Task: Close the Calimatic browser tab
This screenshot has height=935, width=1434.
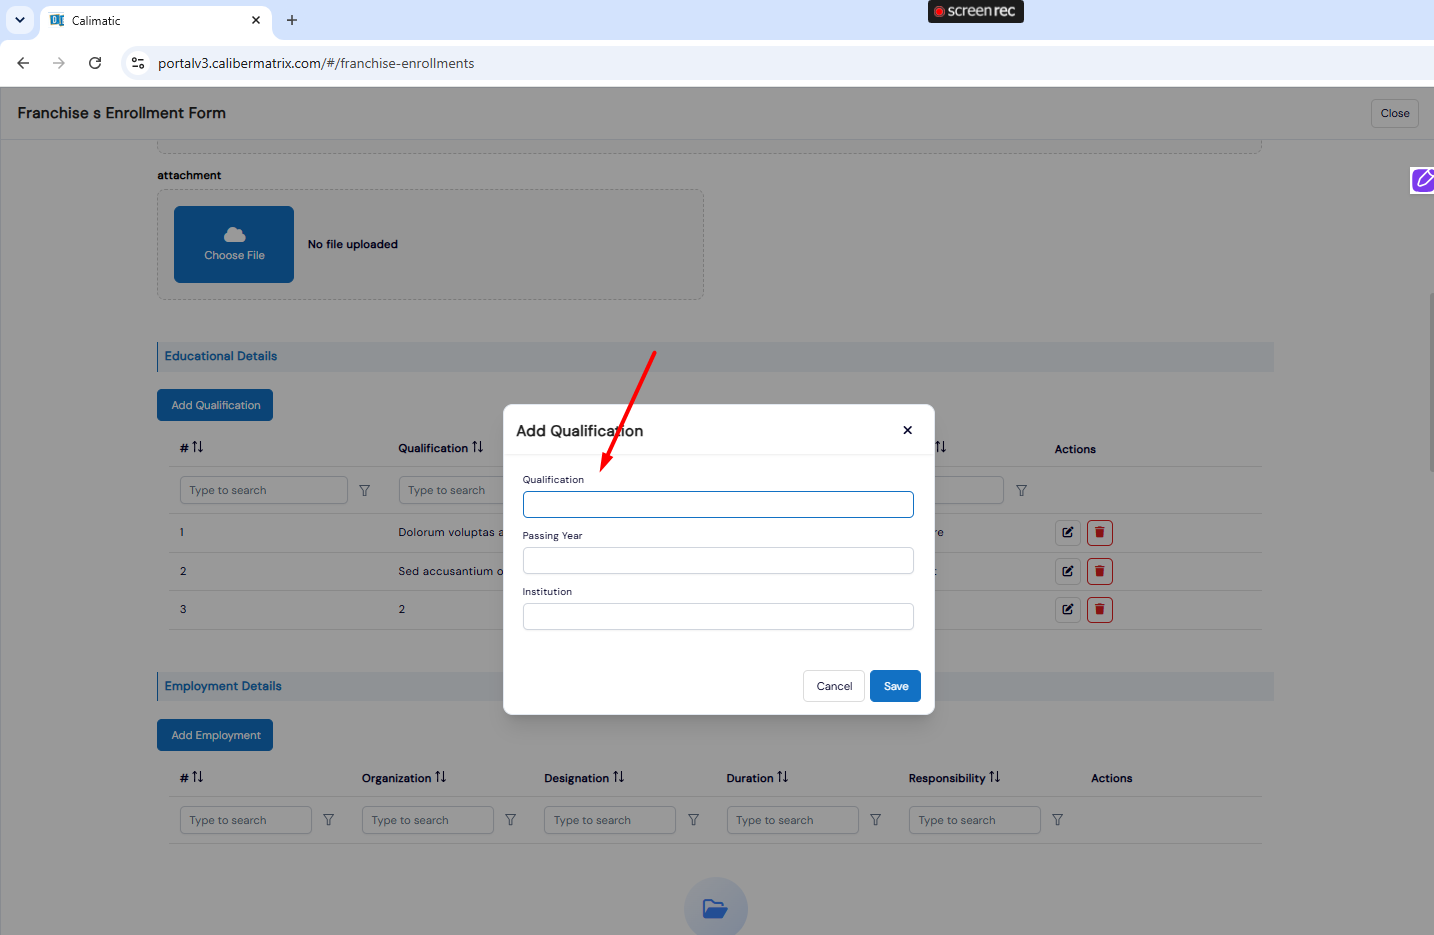Action: tap(256, 20)
